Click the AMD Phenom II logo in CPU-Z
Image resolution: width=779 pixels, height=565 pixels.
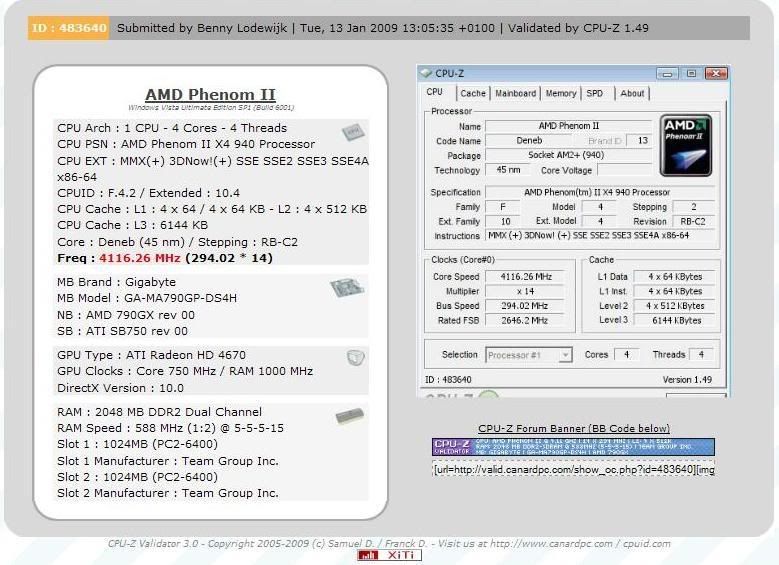click(x=686, y=145)
